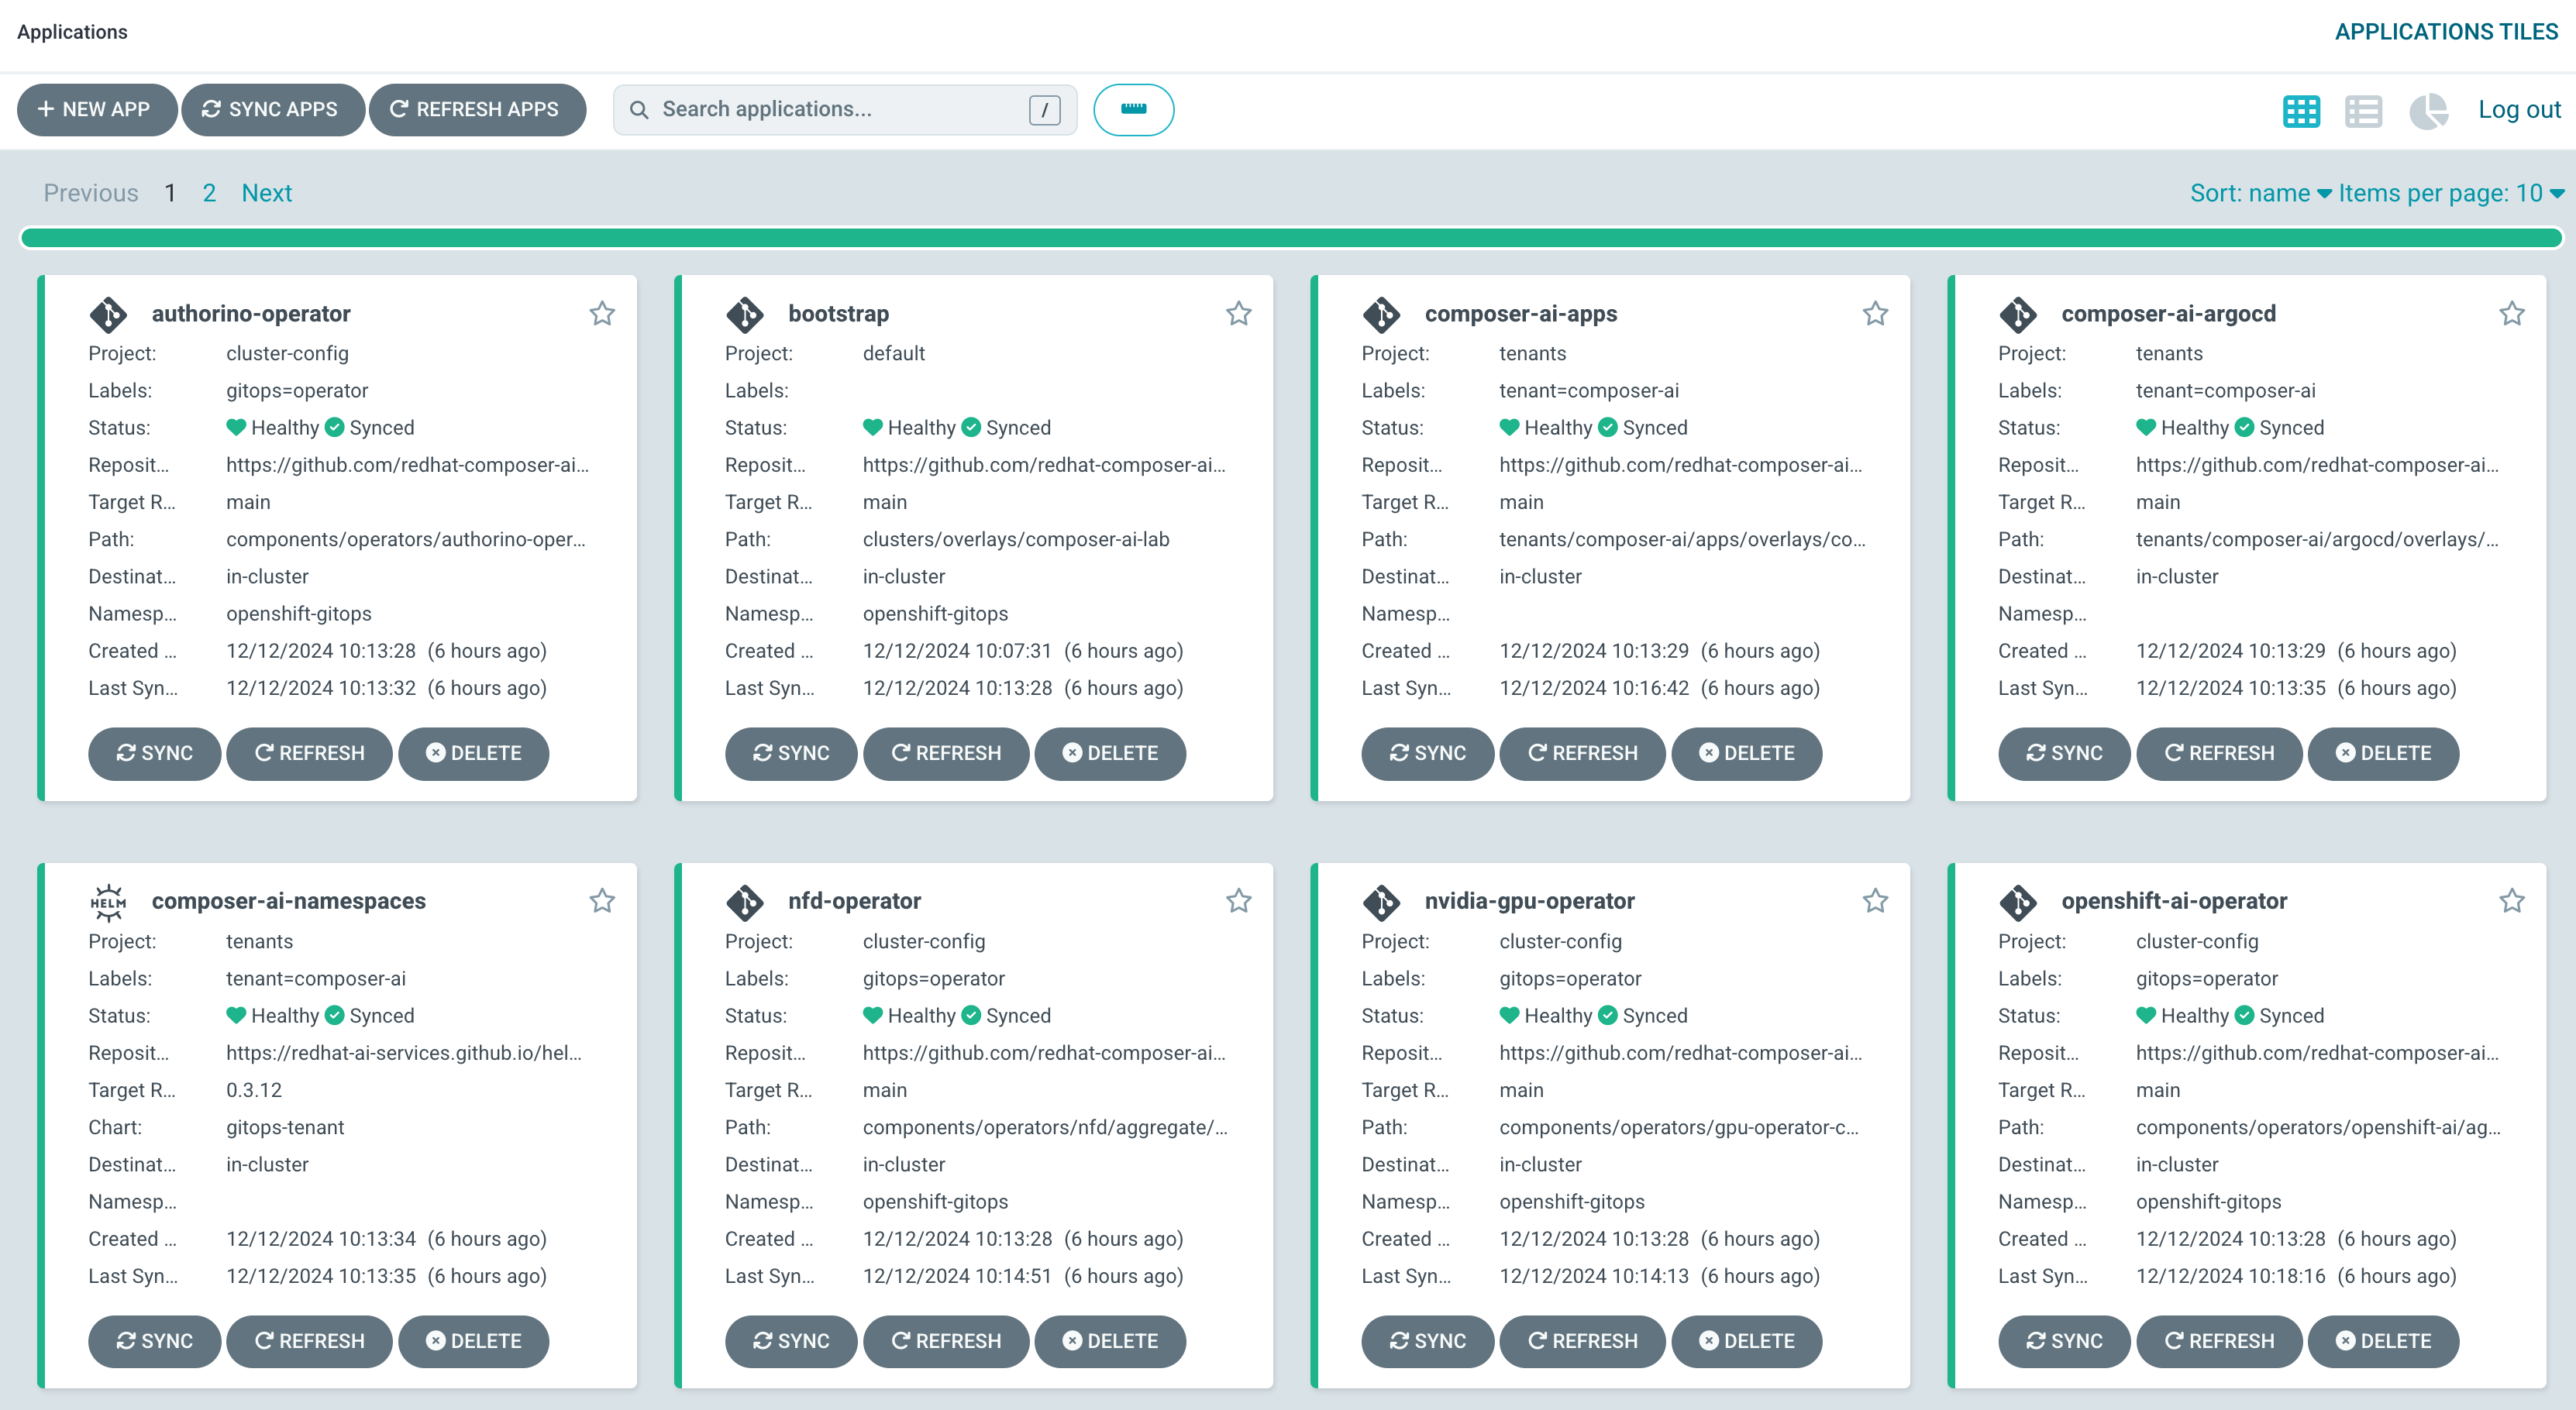Click target revision 0.3.12
The height and width of the screenshot is (1410, 2576).
click(x=254, y=1090)
